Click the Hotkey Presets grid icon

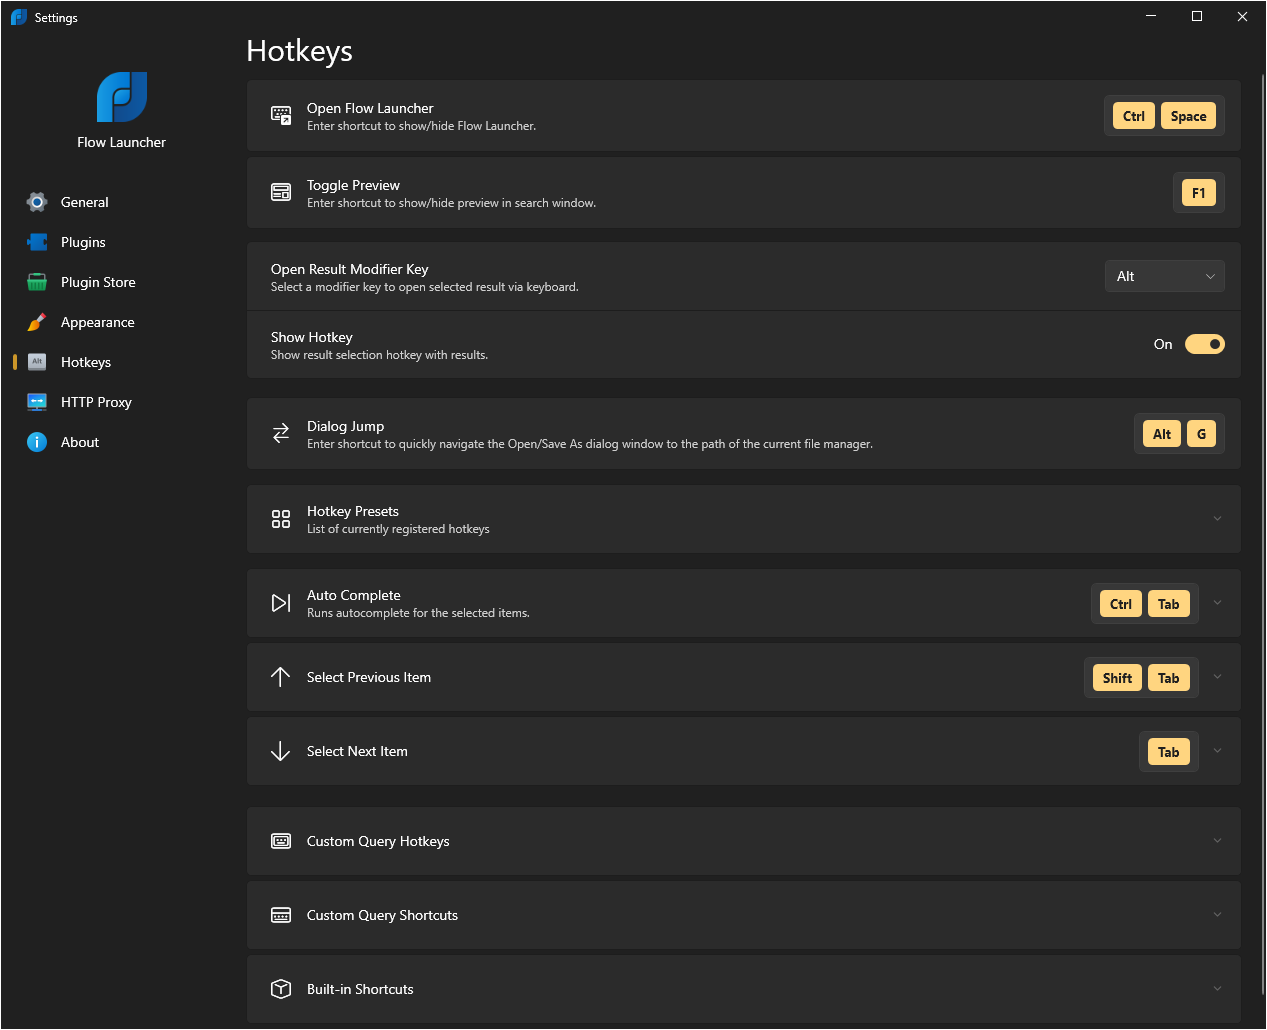pyautogui.click(x=281, y=519)
